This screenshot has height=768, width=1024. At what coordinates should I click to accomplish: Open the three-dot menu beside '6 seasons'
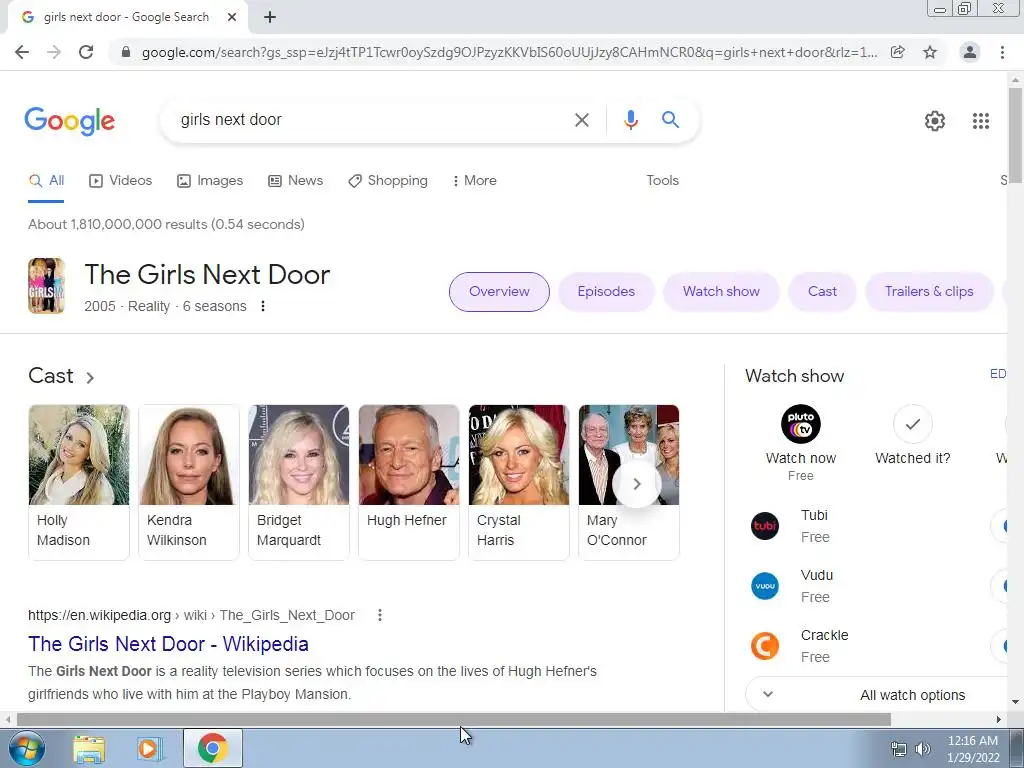pos(263,306)
